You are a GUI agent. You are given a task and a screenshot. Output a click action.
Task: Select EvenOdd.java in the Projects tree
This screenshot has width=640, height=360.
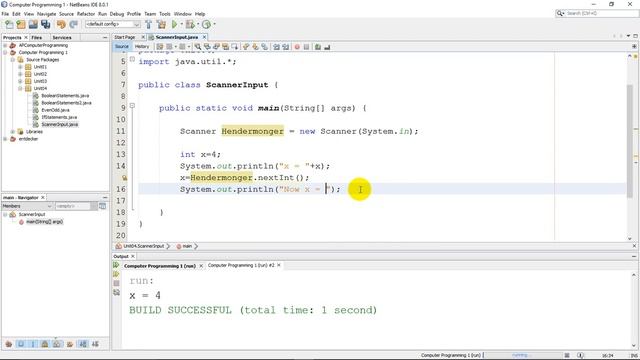[55, 110]
